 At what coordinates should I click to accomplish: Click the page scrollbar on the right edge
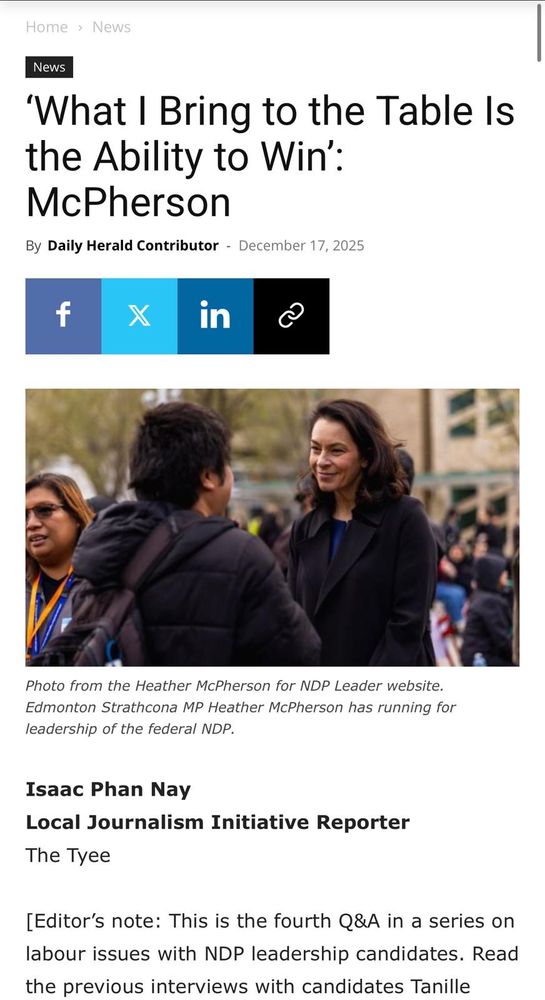tap(539, 33)
